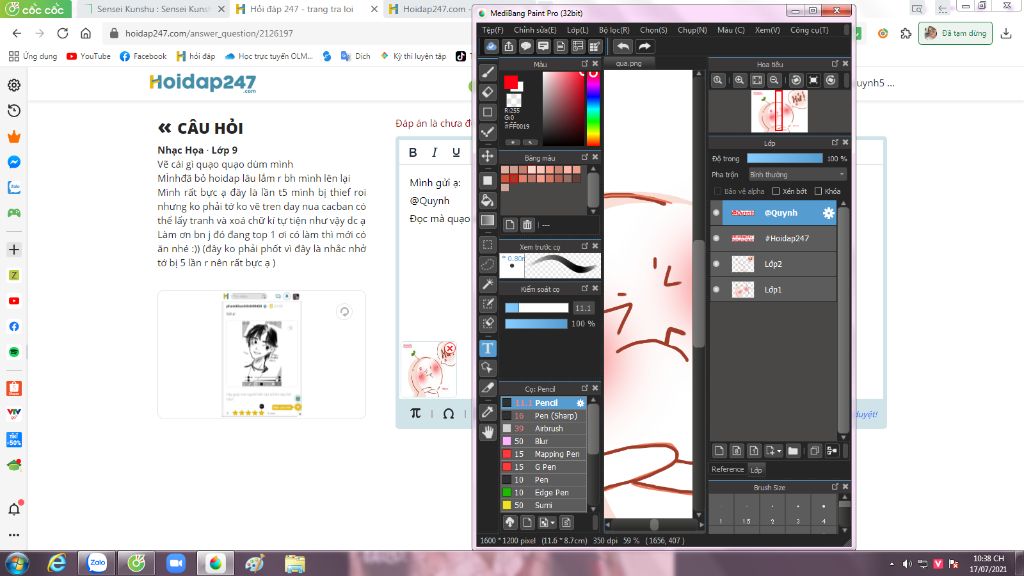Screen dimensions: 1024x576
Task: Click the Hoidap247 logo on webpage
Action: pyautogui.click(x=202, y=83)
